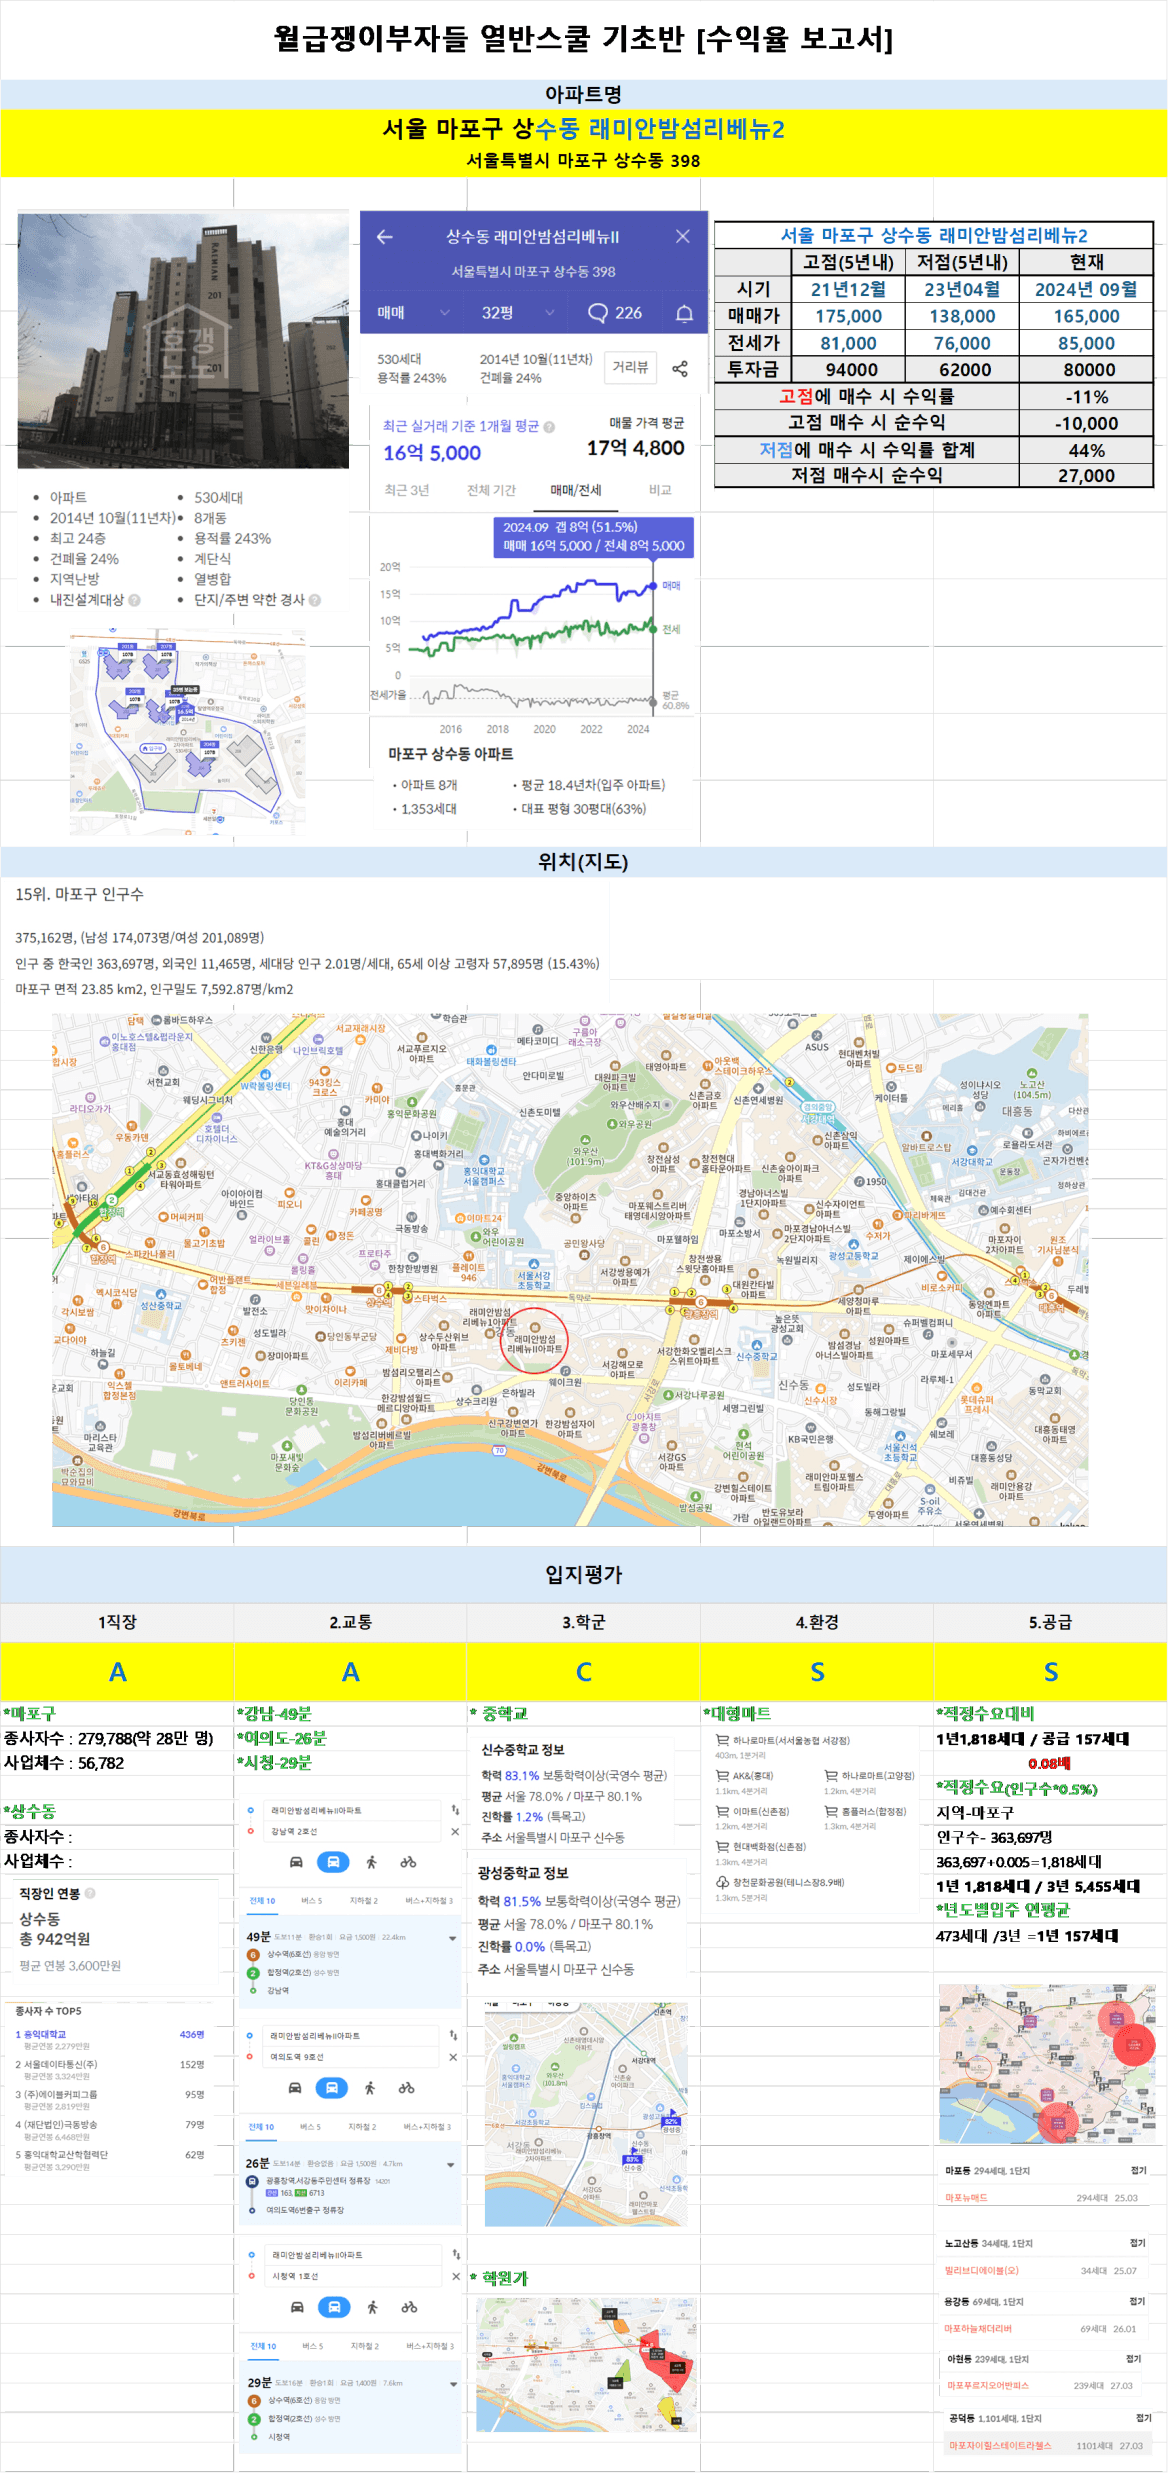Switch to the 최근 3년 tab
The height and width of the screenshot is (2473, 1168).
[x=407, y=490]
